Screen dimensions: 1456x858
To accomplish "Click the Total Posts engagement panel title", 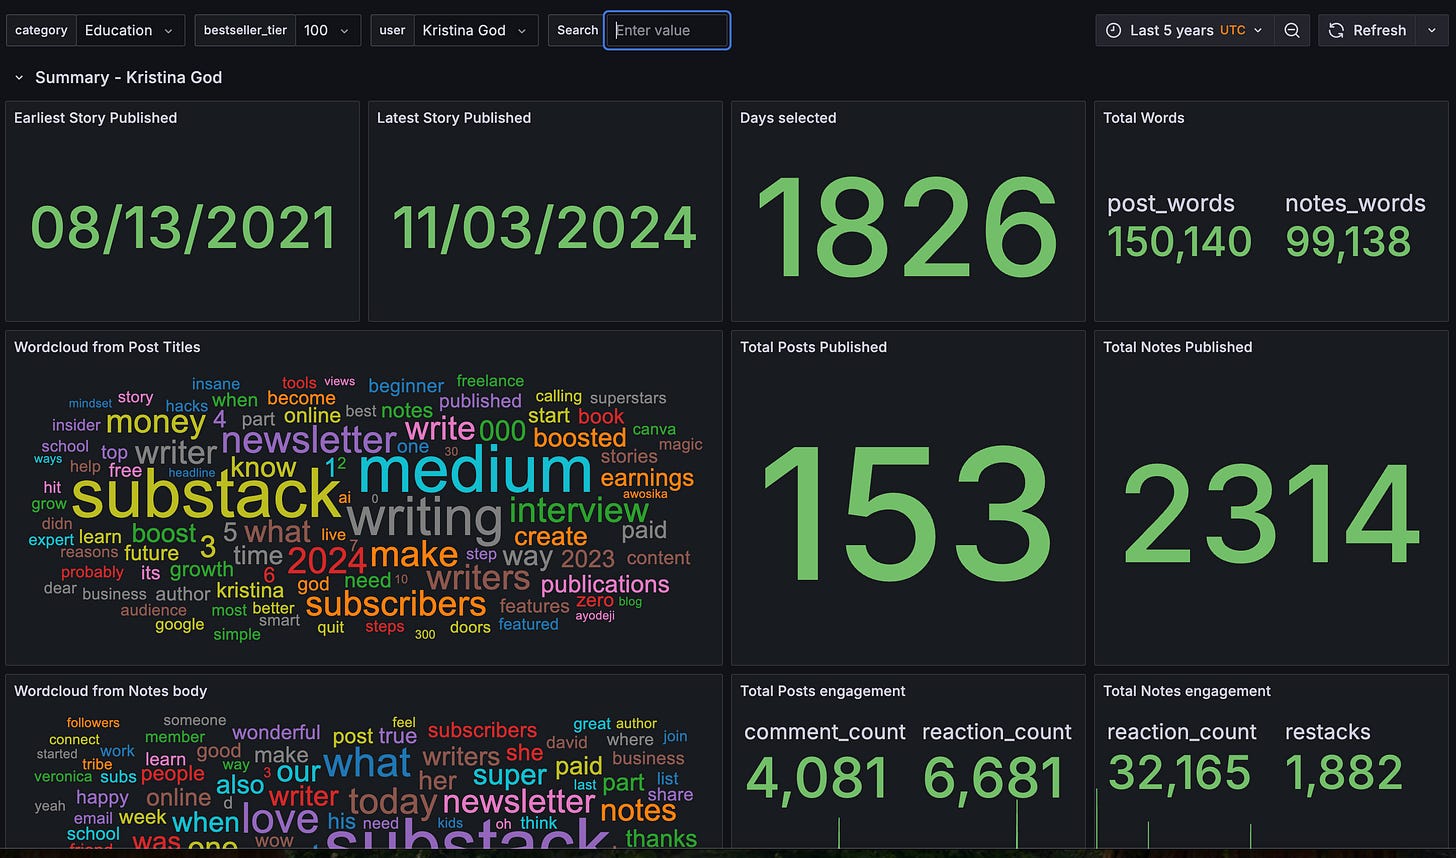I will [x=822, y=691].
